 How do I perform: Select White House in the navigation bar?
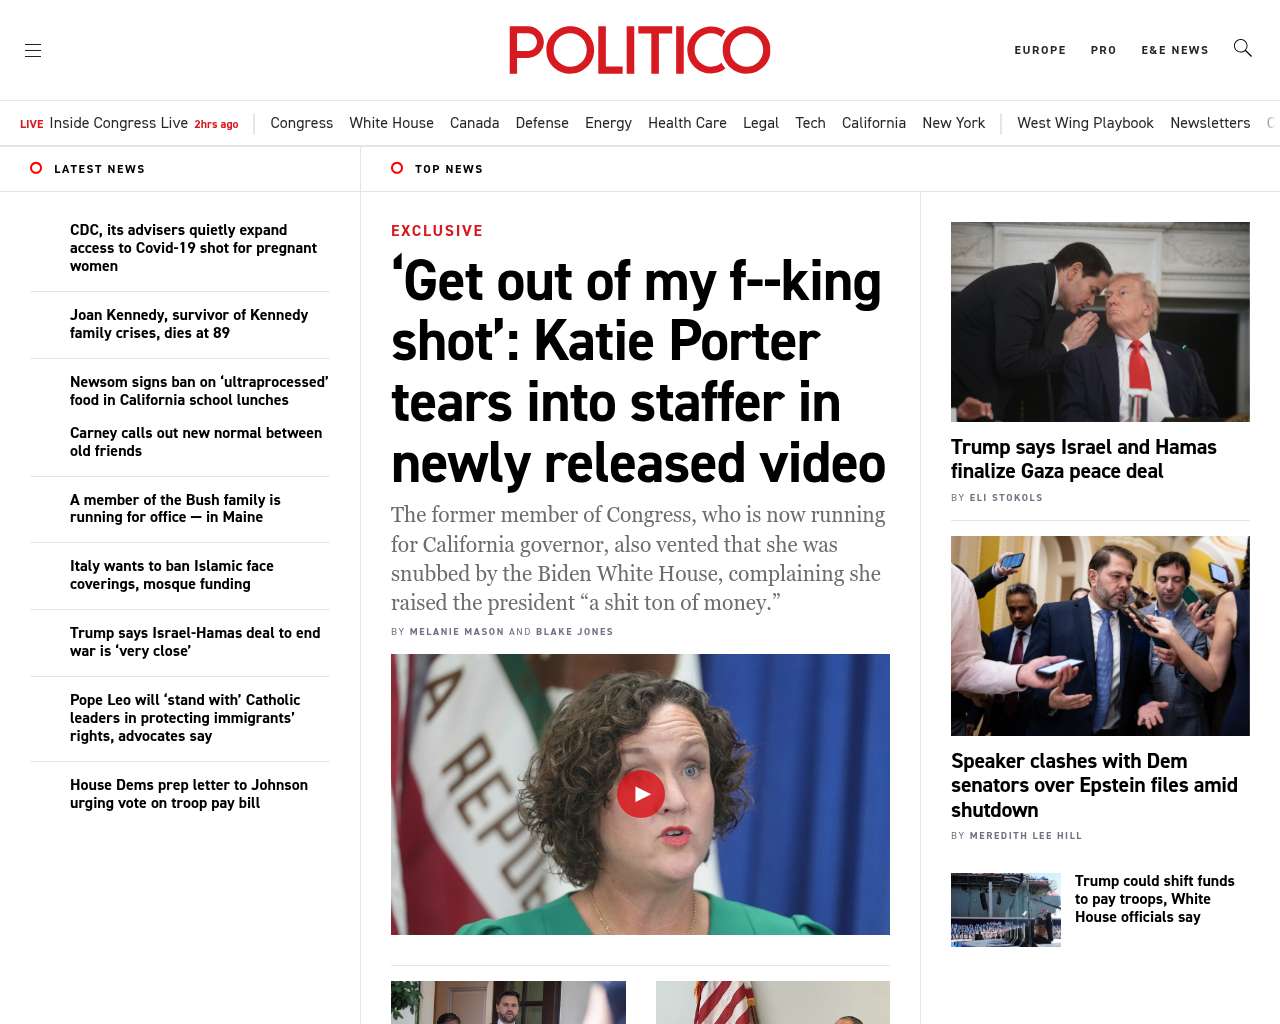[391, 123]
